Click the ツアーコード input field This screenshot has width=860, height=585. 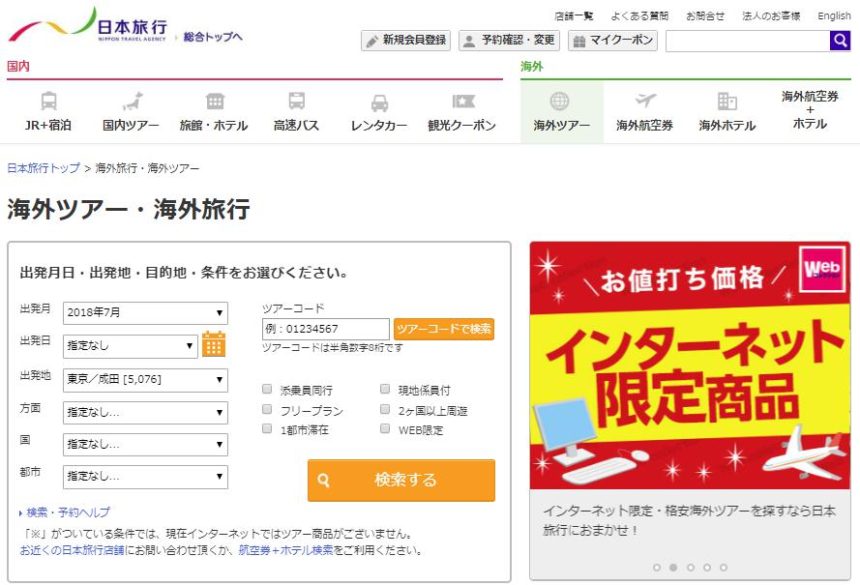point(325,329)
